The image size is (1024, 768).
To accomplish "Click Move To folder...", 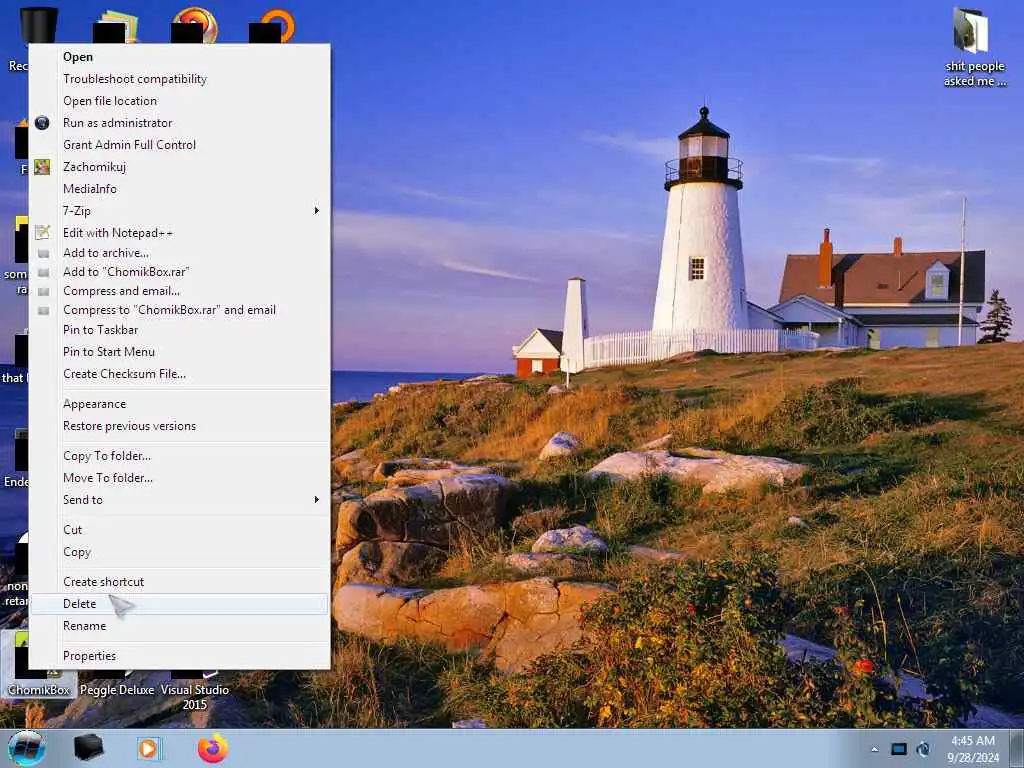I will (179, 478).
